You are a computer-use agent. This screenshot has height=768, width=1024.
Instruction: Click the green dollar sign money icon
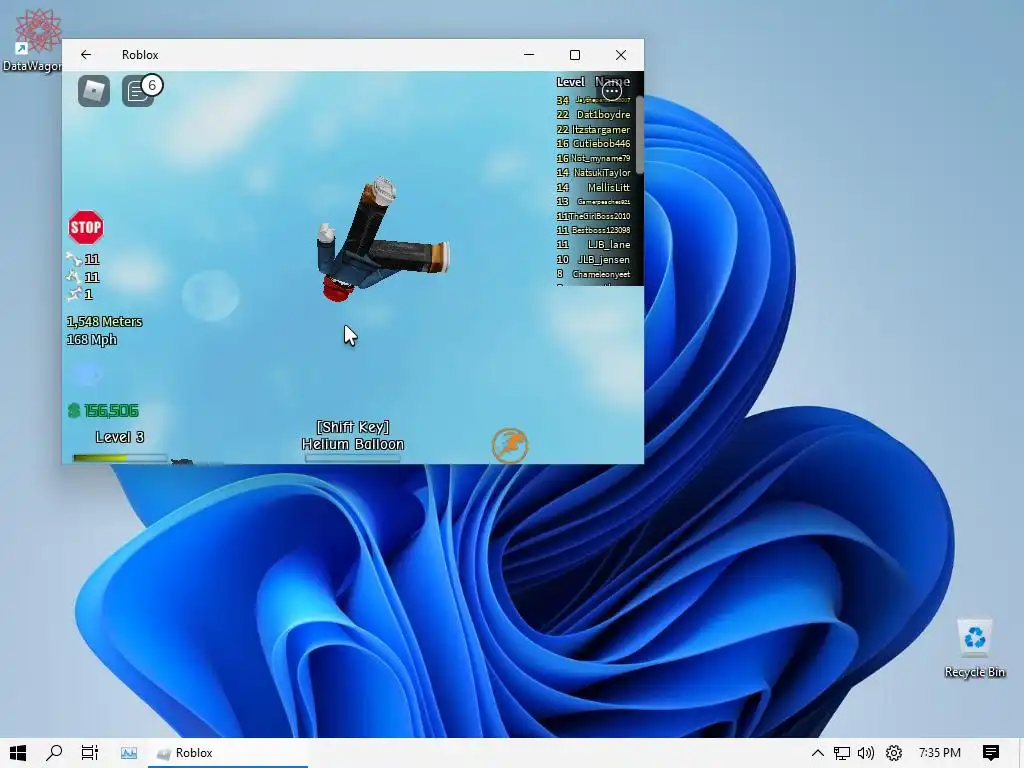coord(74,411)
